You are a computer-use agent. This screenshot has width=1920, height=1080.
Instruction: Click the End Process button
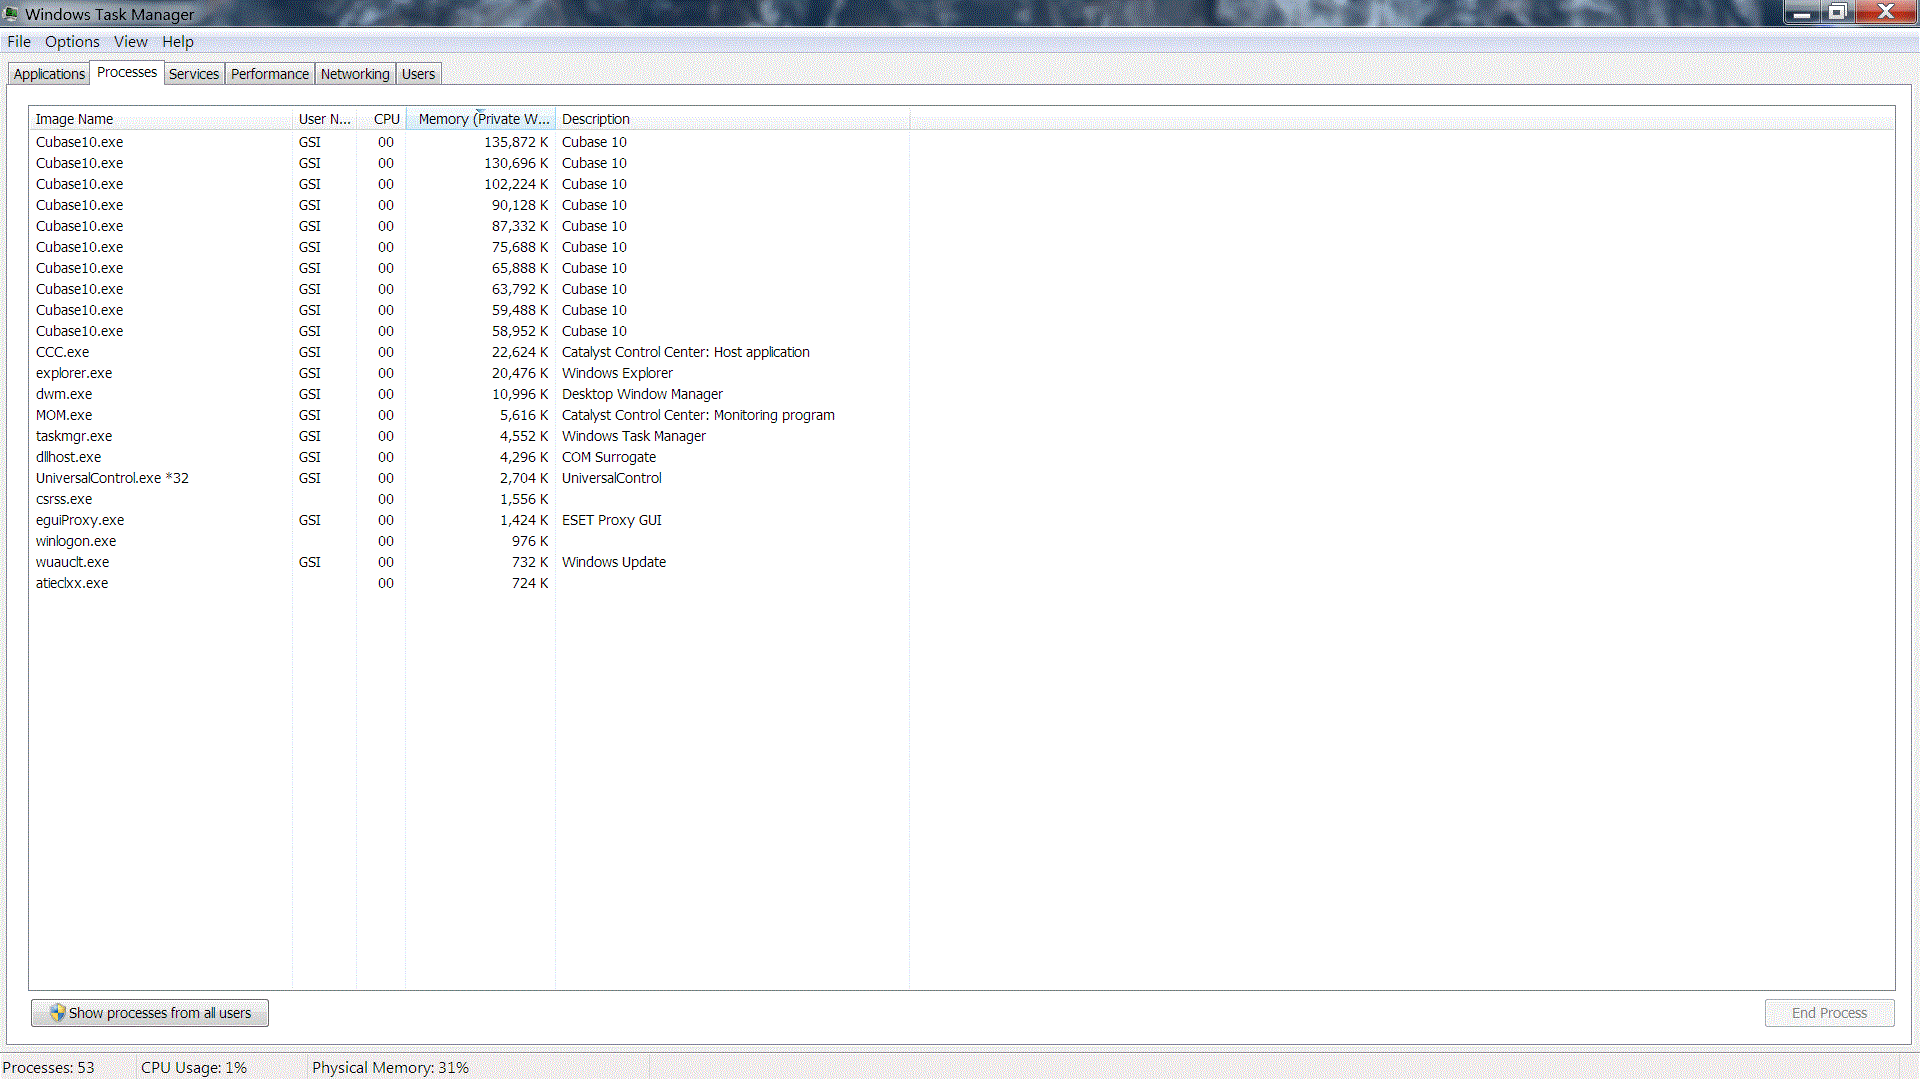[x=1829, y=1013]
